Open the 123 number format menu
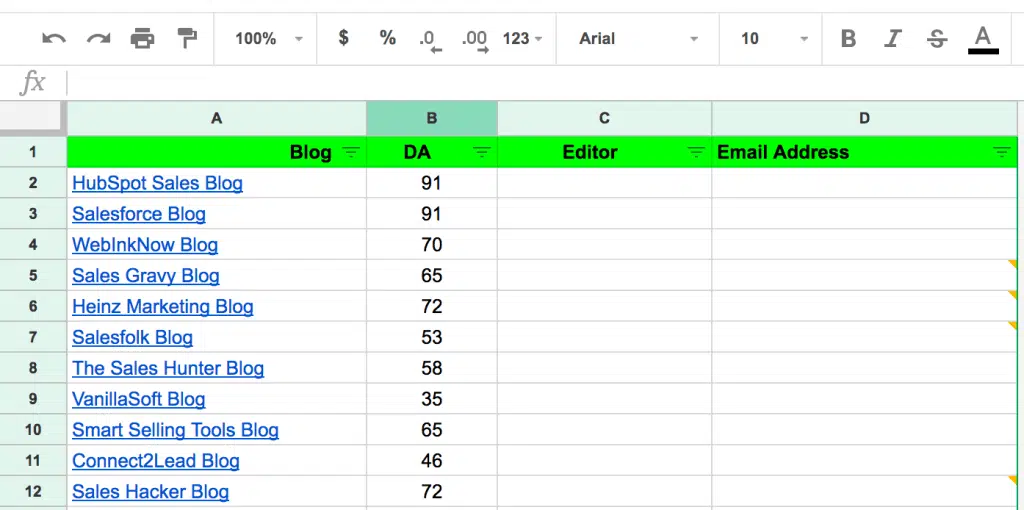This screenshot has width=1024, height=510. click(522, 39)
